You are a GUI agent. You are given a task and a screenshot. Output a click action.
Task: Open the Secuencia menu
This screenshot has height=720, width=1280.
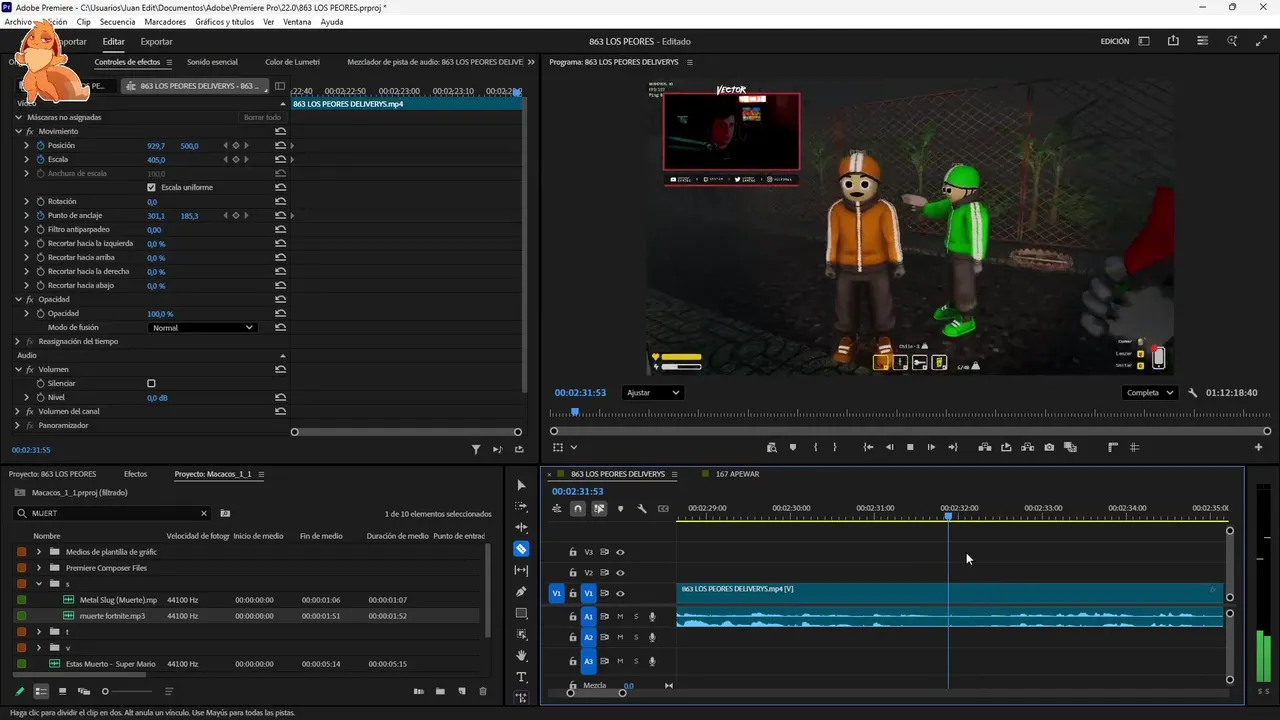117,22
